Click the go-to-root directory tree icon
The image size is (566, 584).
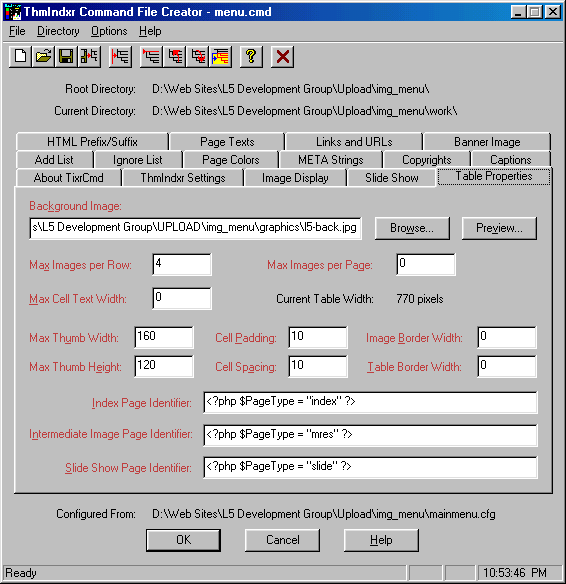click(151, 57)
